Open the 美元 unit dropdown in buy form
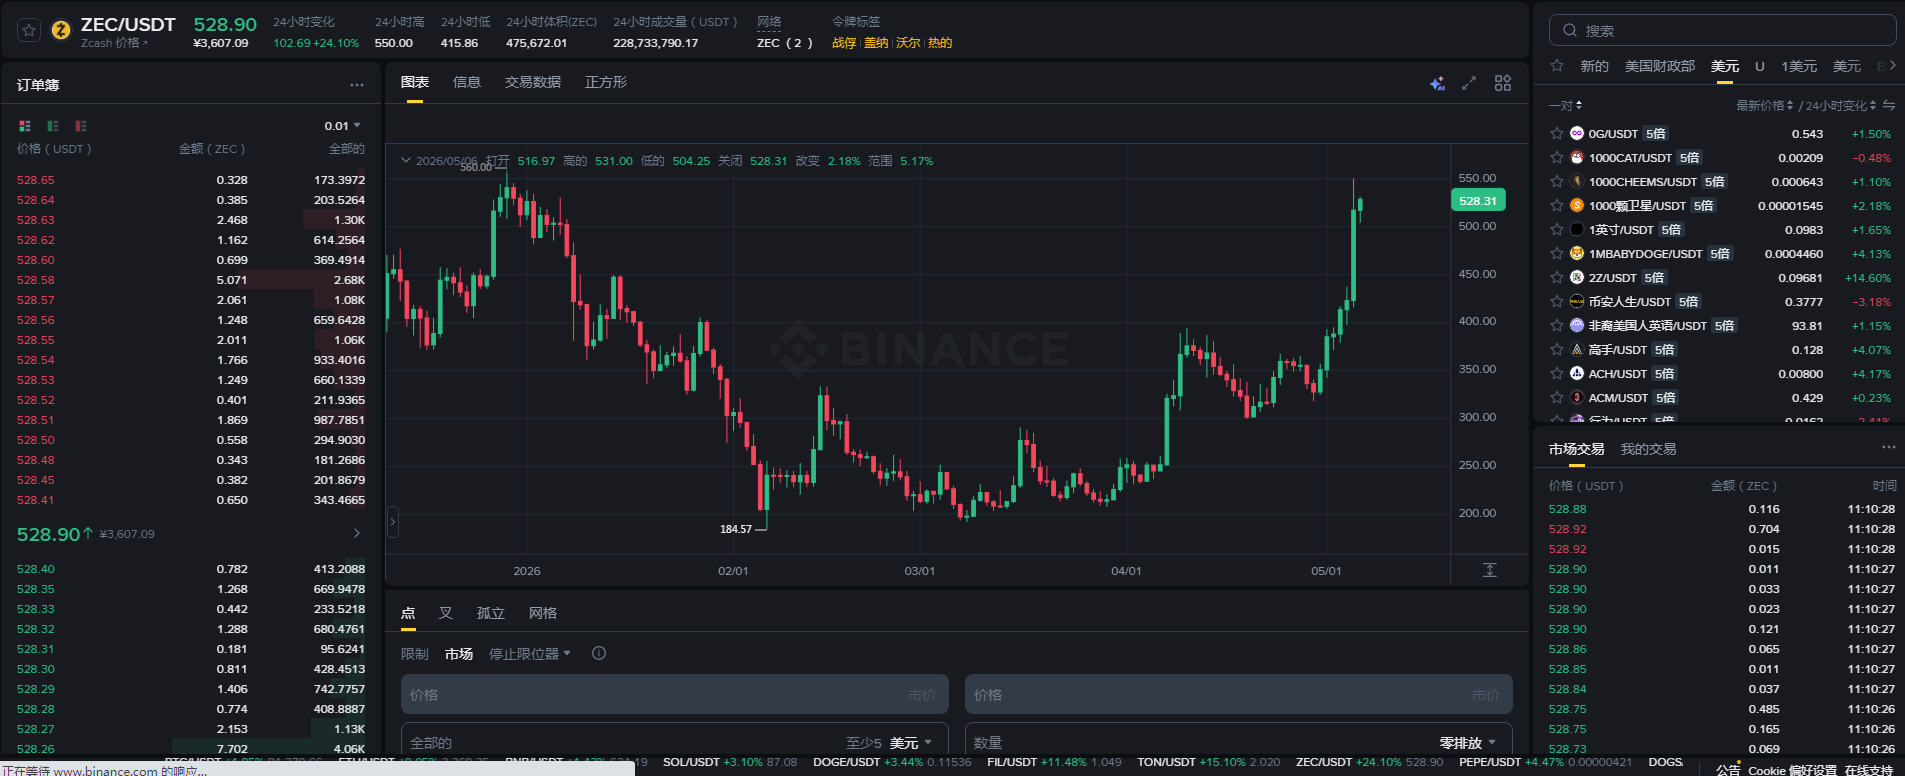The height and width of the screenshot is (776, 1905). pos(911,743)
